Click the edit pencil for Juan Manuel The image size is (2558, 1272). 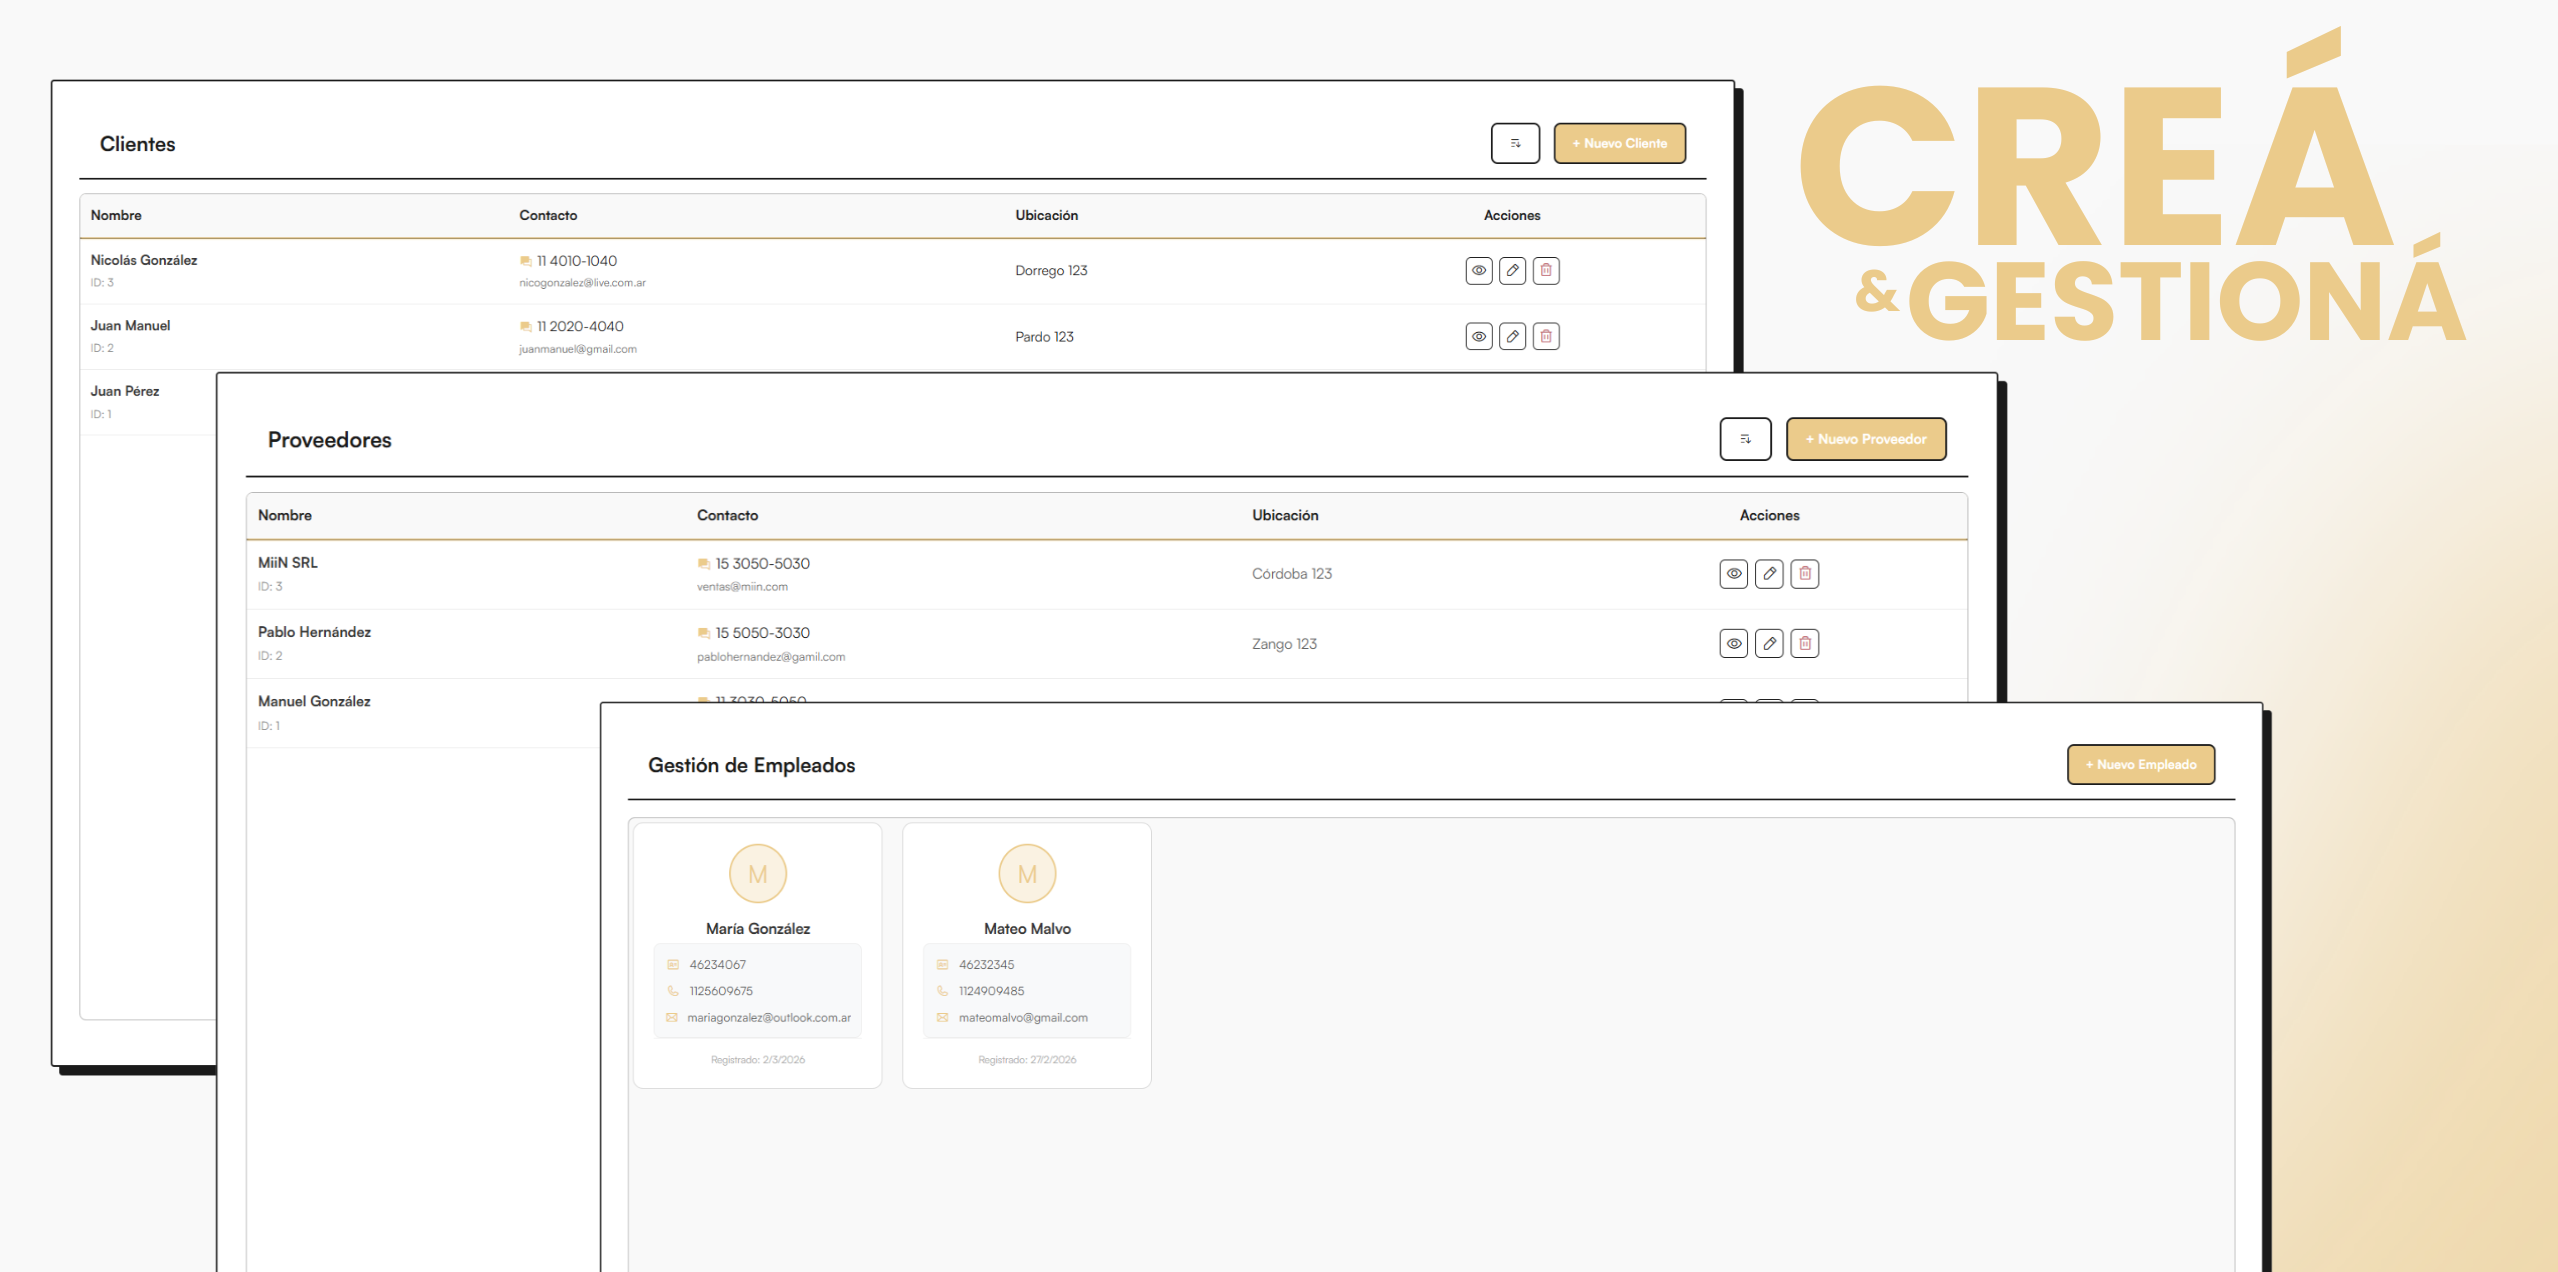(1512, 336)
